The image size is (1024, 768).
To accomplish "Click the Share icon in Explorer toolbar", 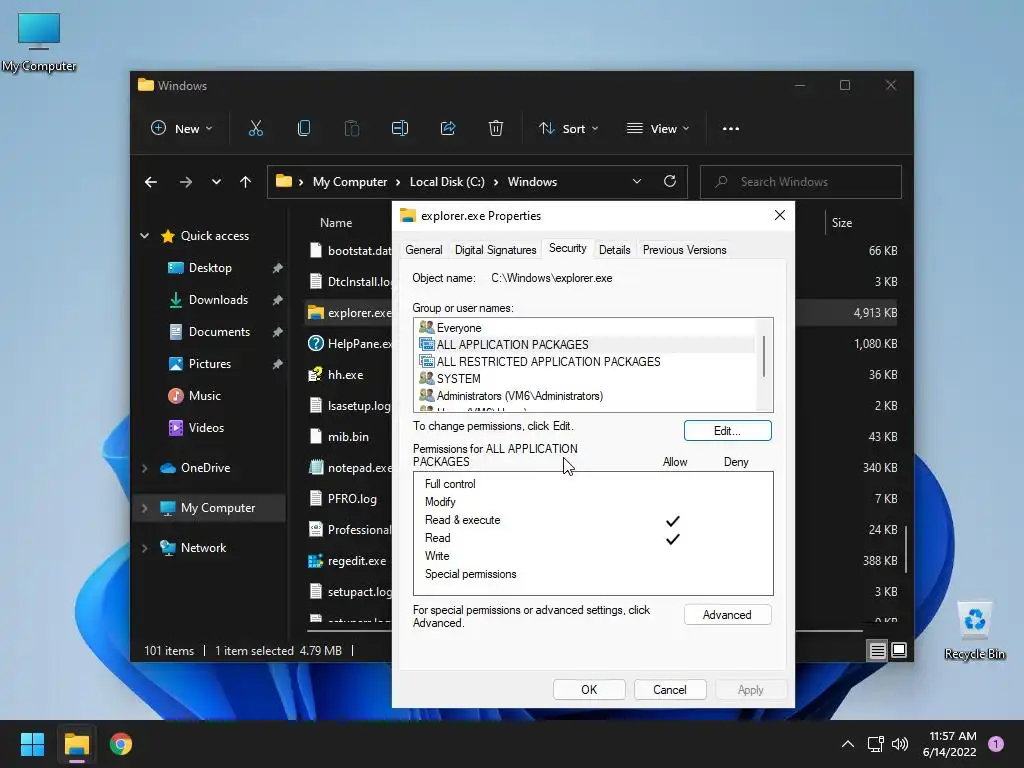I will coord(448,129).
